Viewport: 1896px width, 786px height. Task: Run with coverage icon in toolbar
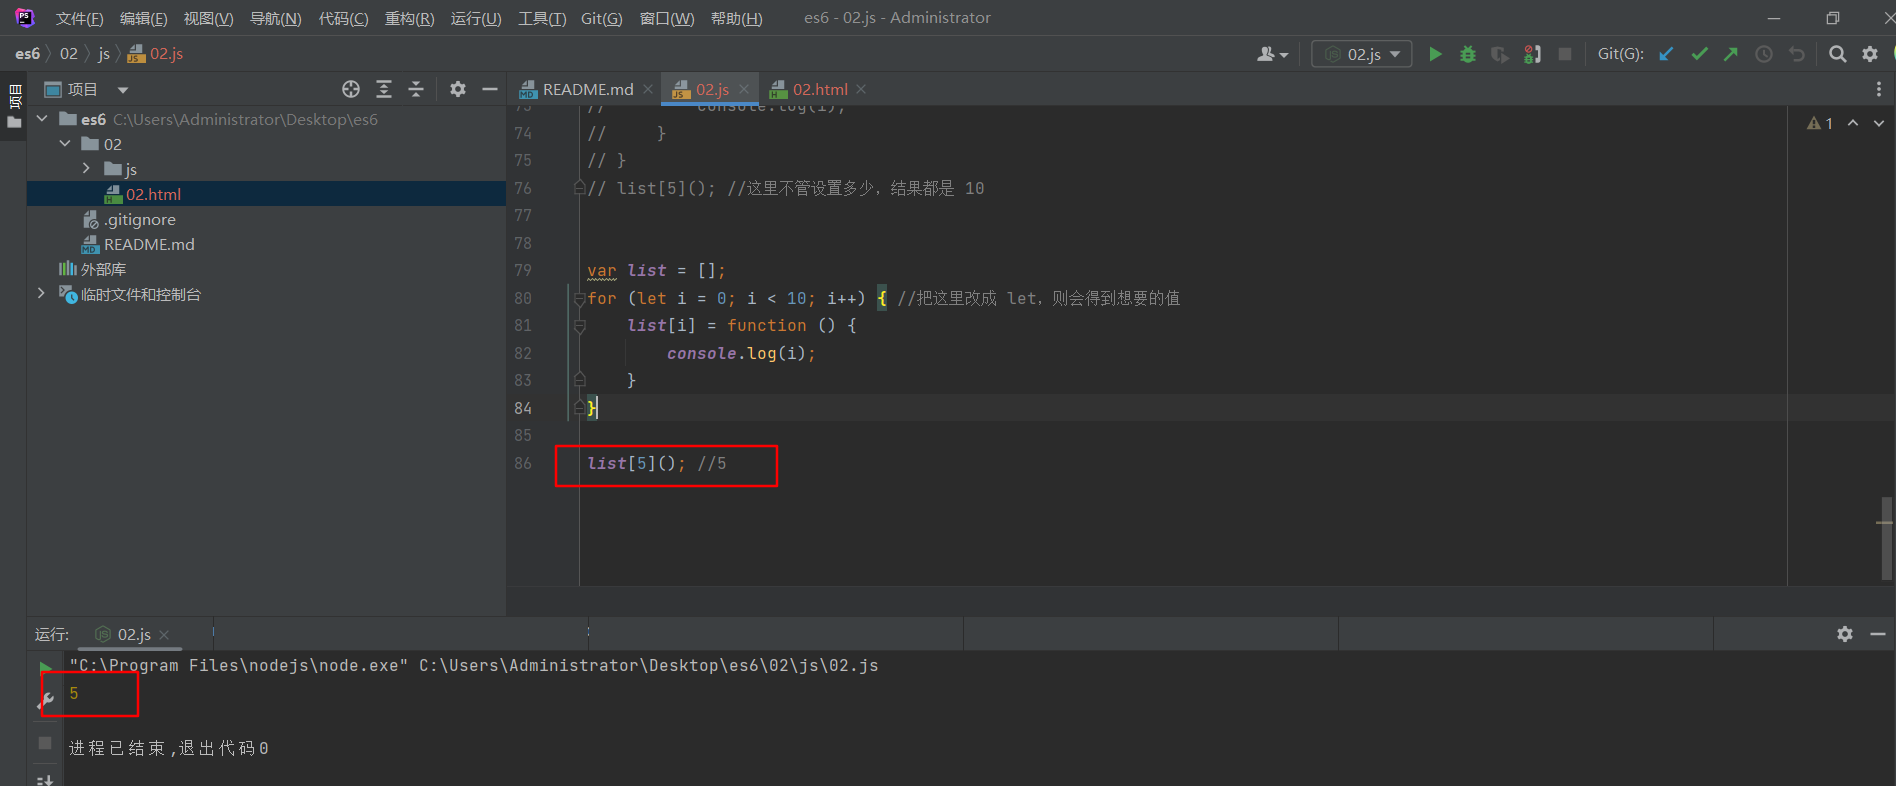click(1499, 54)
